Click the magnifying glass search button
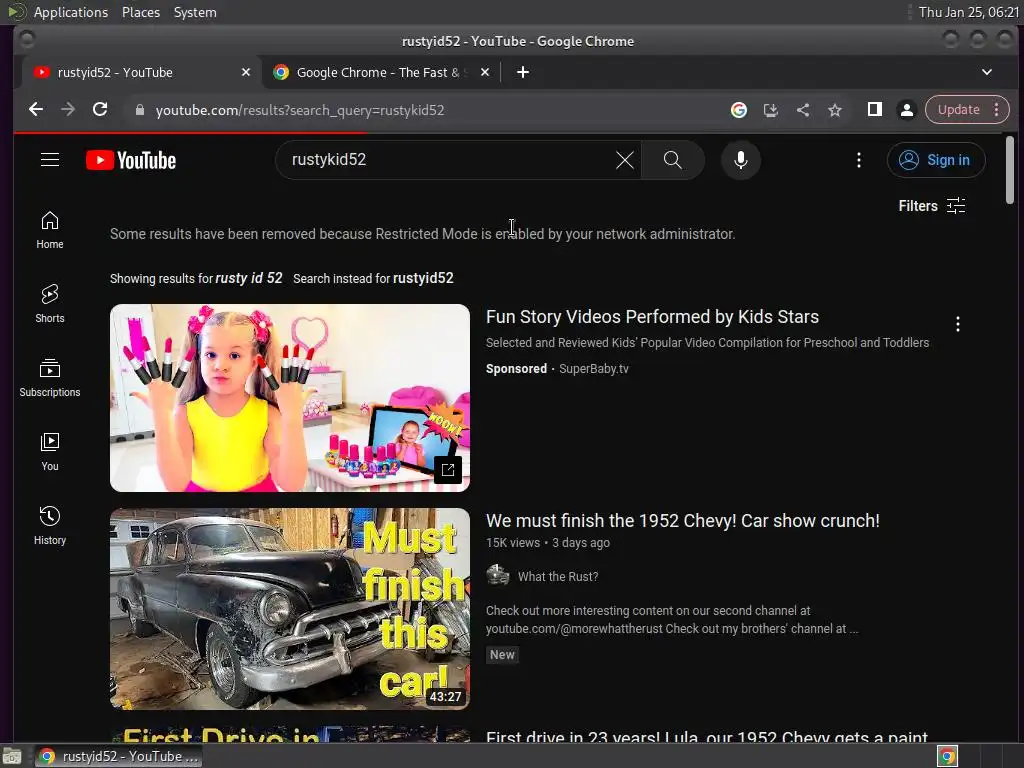 (x=673, y=160)
